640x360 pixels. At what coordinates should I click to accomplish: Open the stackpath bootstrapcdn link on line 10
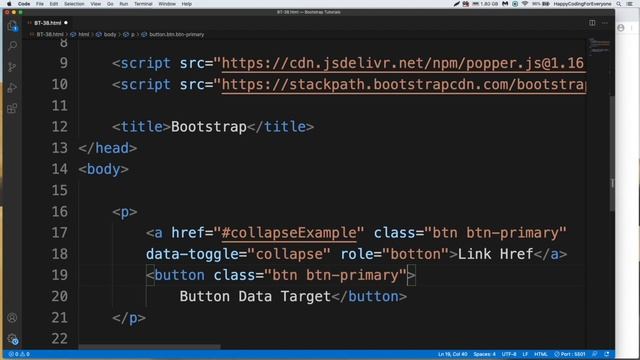(x=403, y=84)
